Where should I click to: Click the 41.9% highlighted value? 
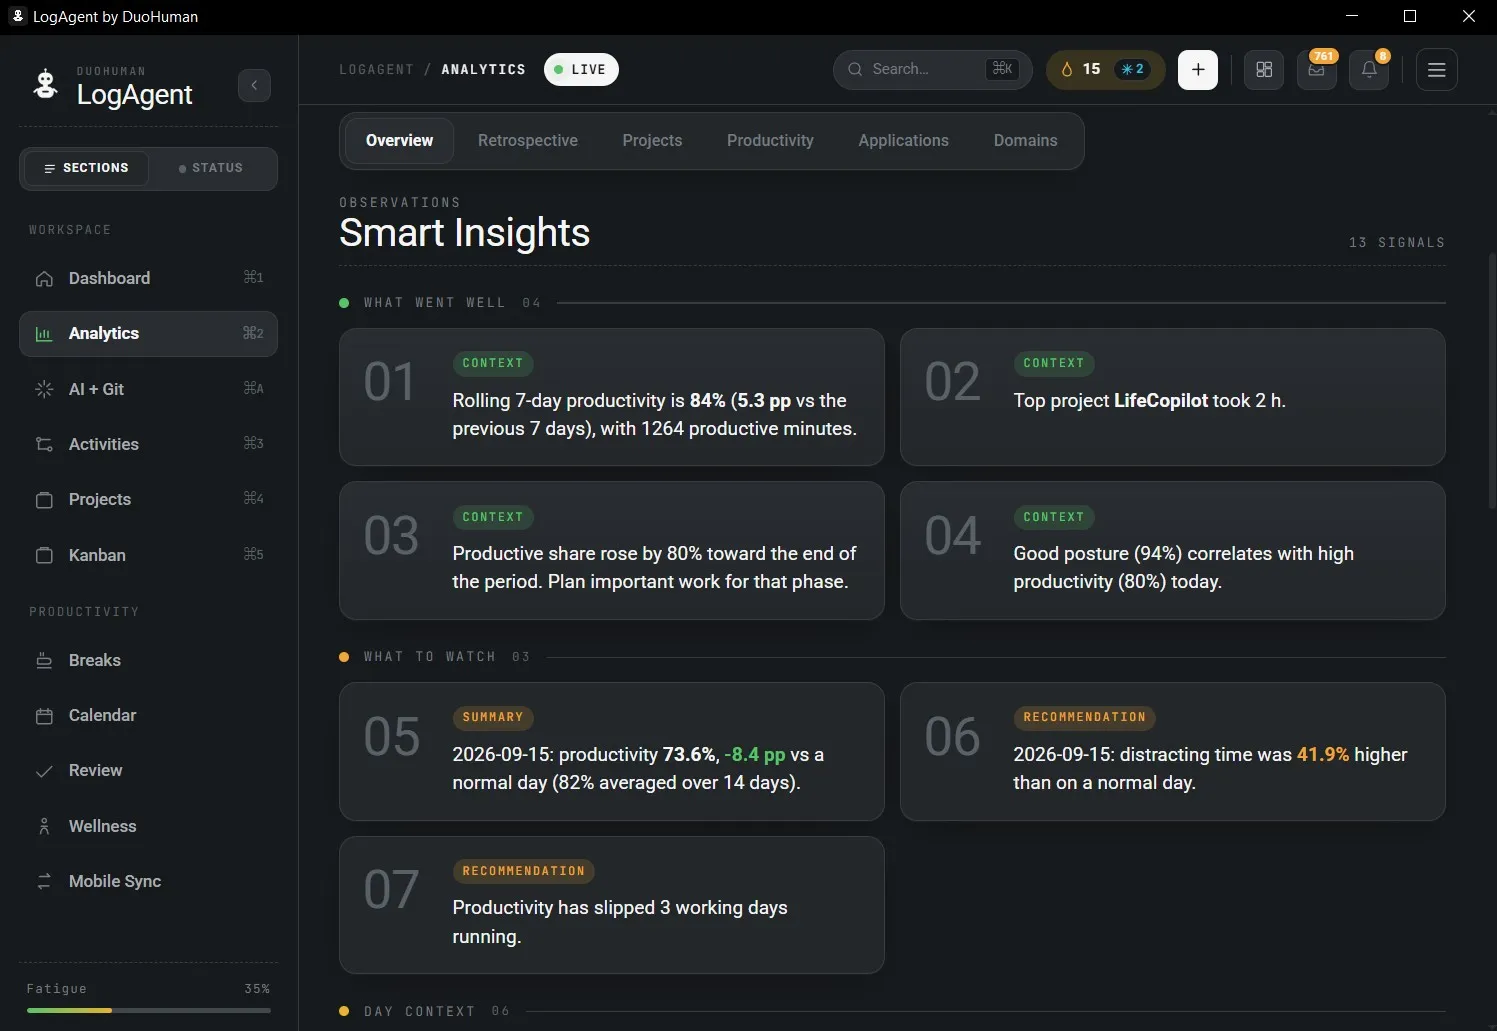(x=1323, y=755)
